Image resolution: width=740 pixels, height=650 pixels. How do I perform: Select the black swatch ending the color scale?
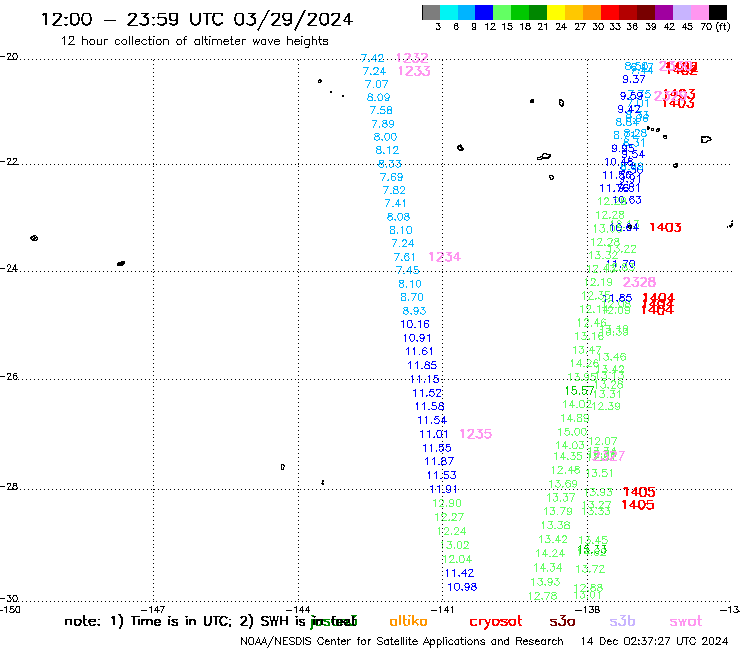pos(717,12)
